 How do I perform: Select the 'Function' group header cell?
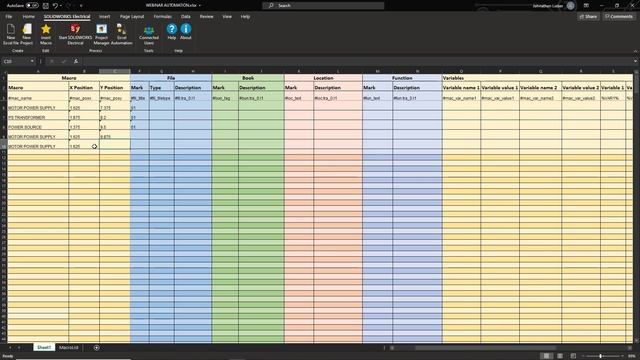point(402,78)
